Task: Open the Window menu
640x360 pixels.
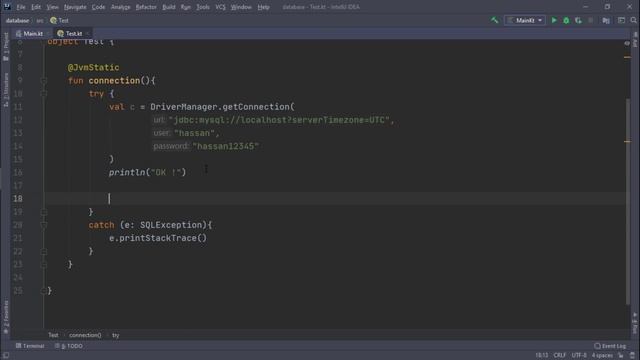Action: (x=241, y=7)
